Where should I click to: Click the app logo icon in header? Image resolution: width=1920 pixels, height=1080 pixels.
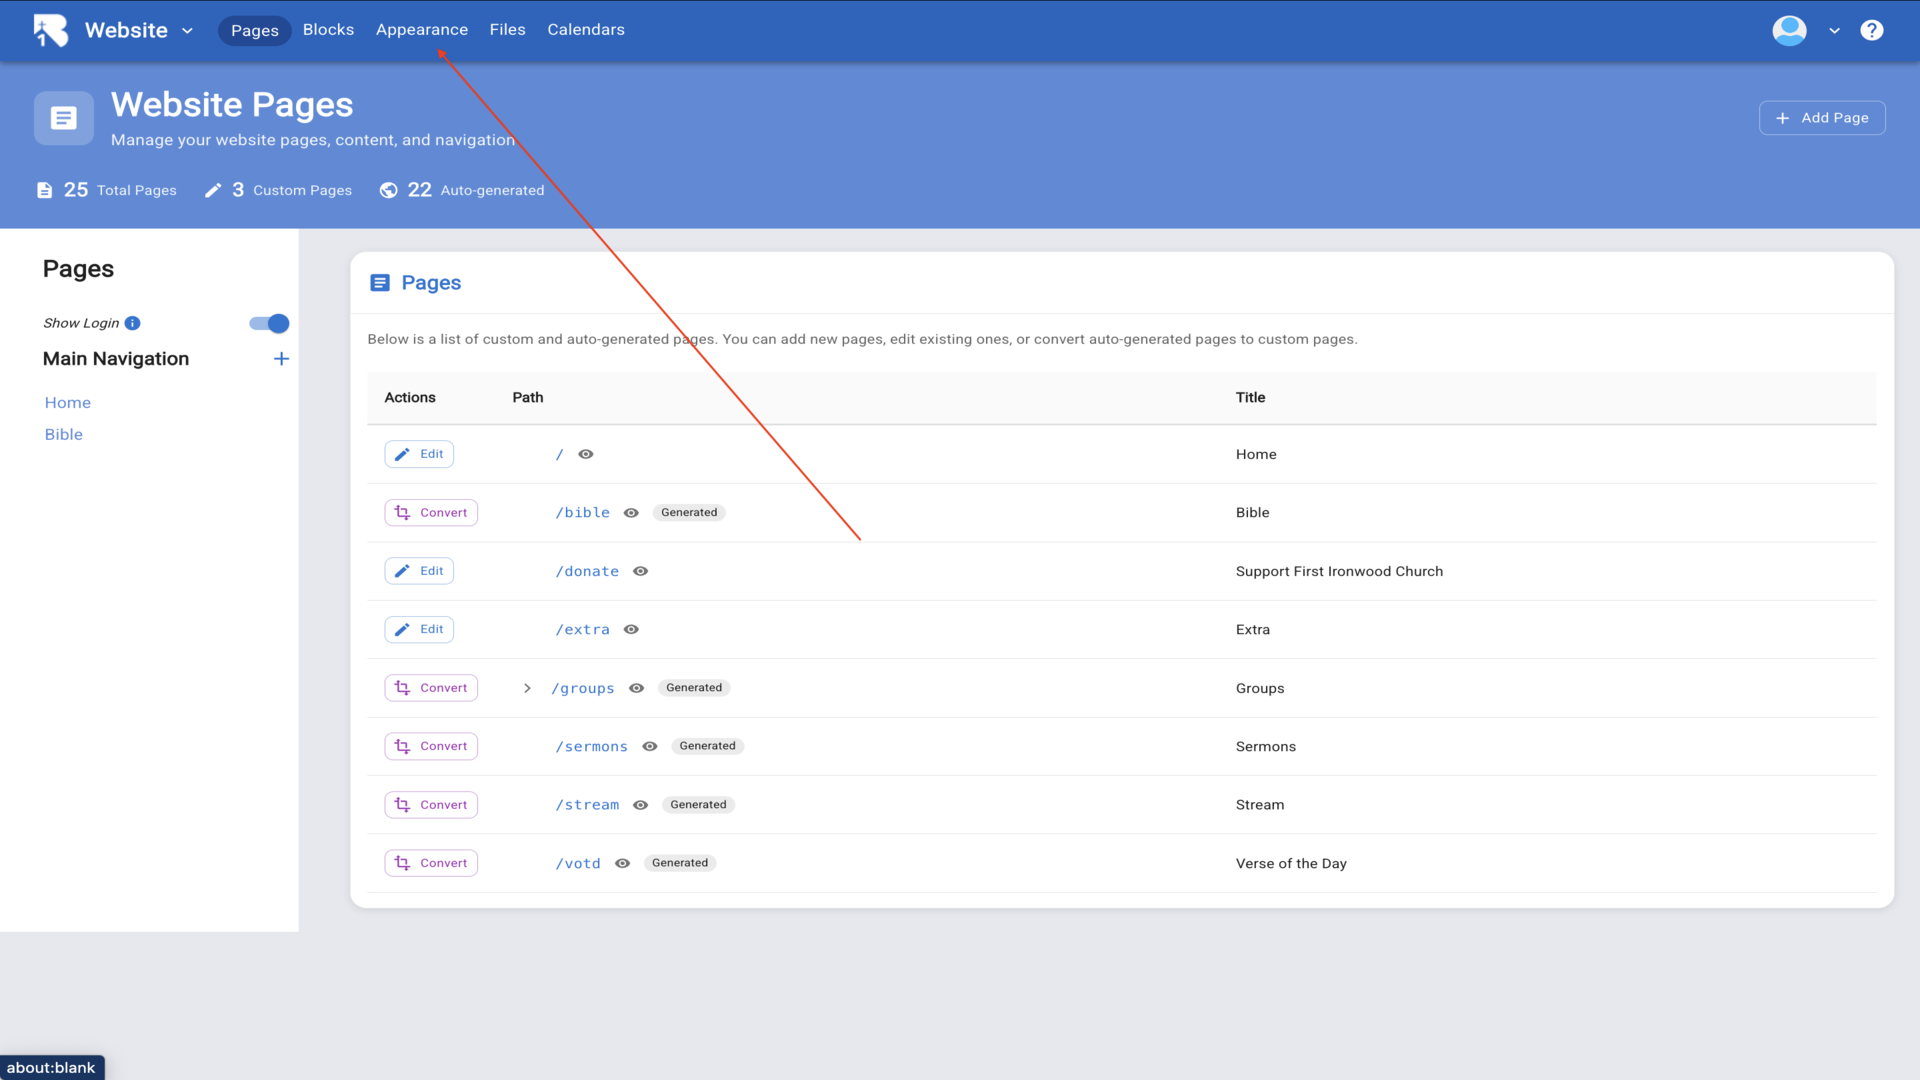[x=50, y=30]
